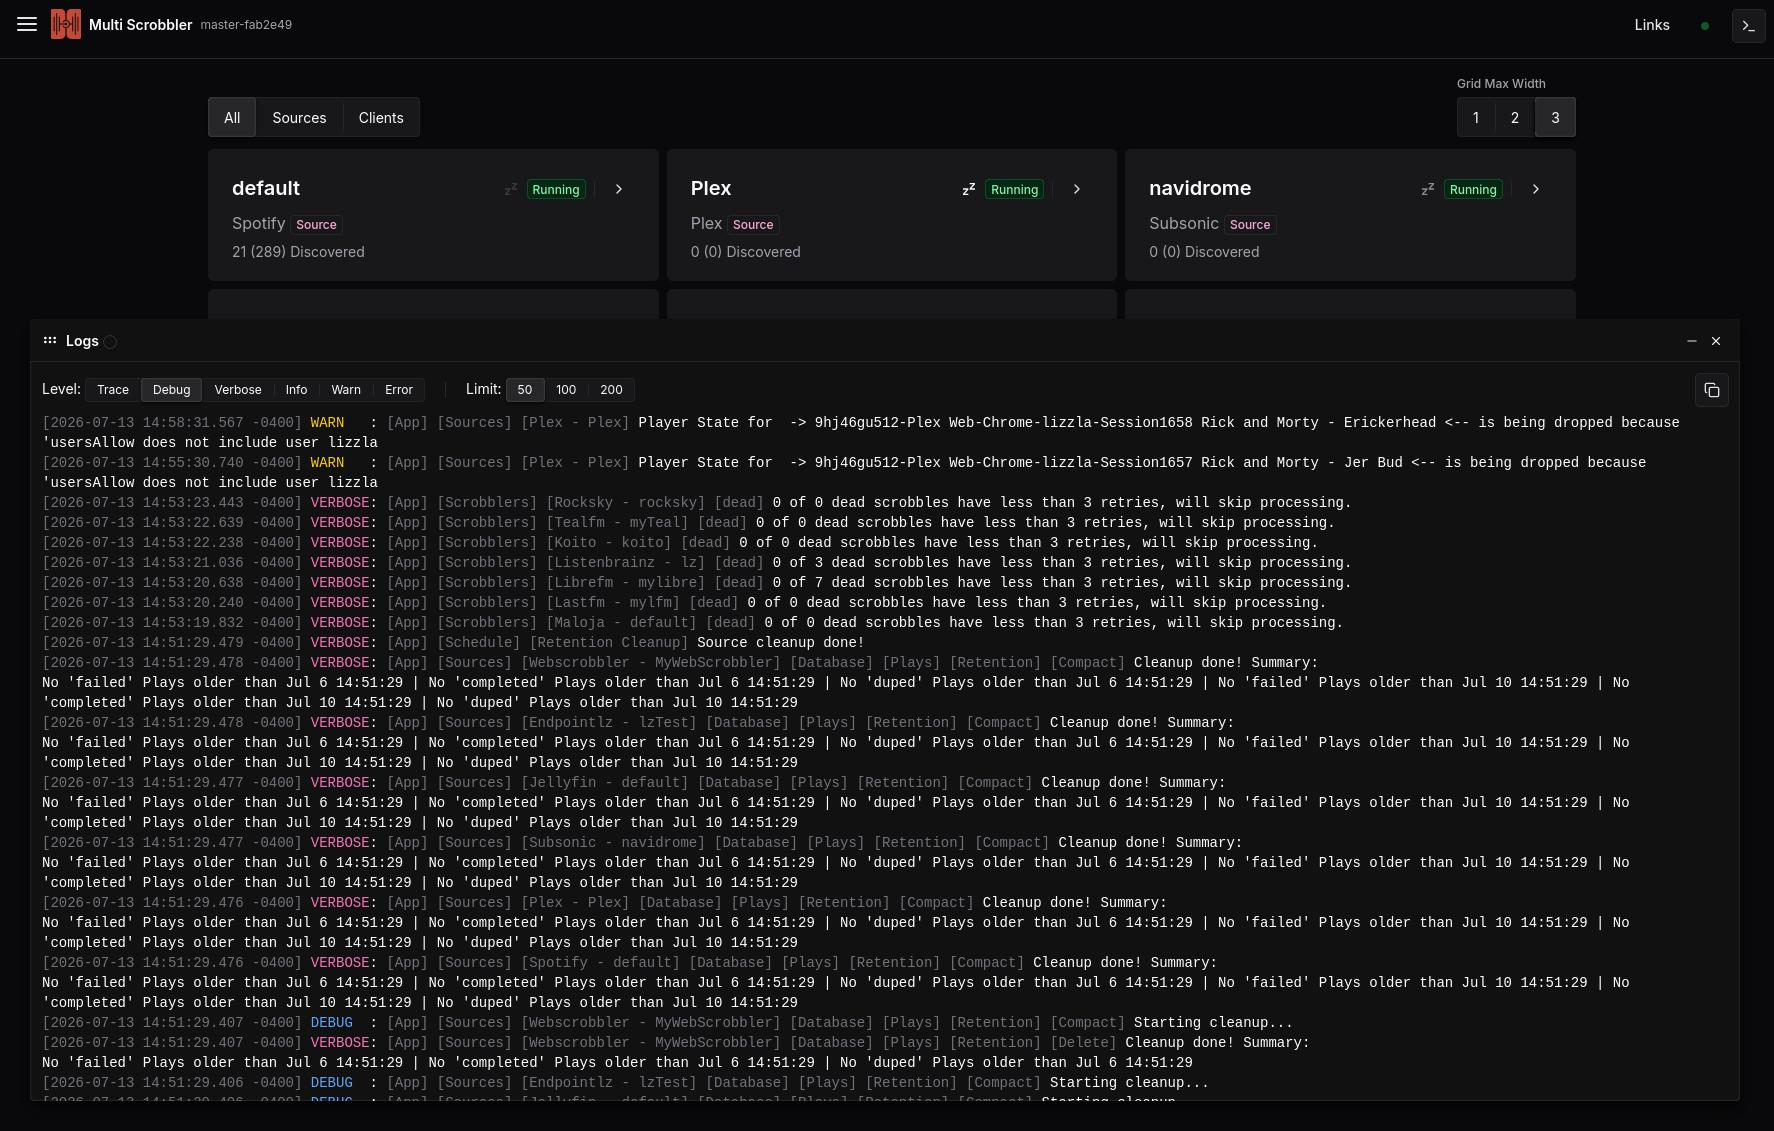Click the "Source cleanup done!" log line
The image size is (1774, 1131).
780,642
